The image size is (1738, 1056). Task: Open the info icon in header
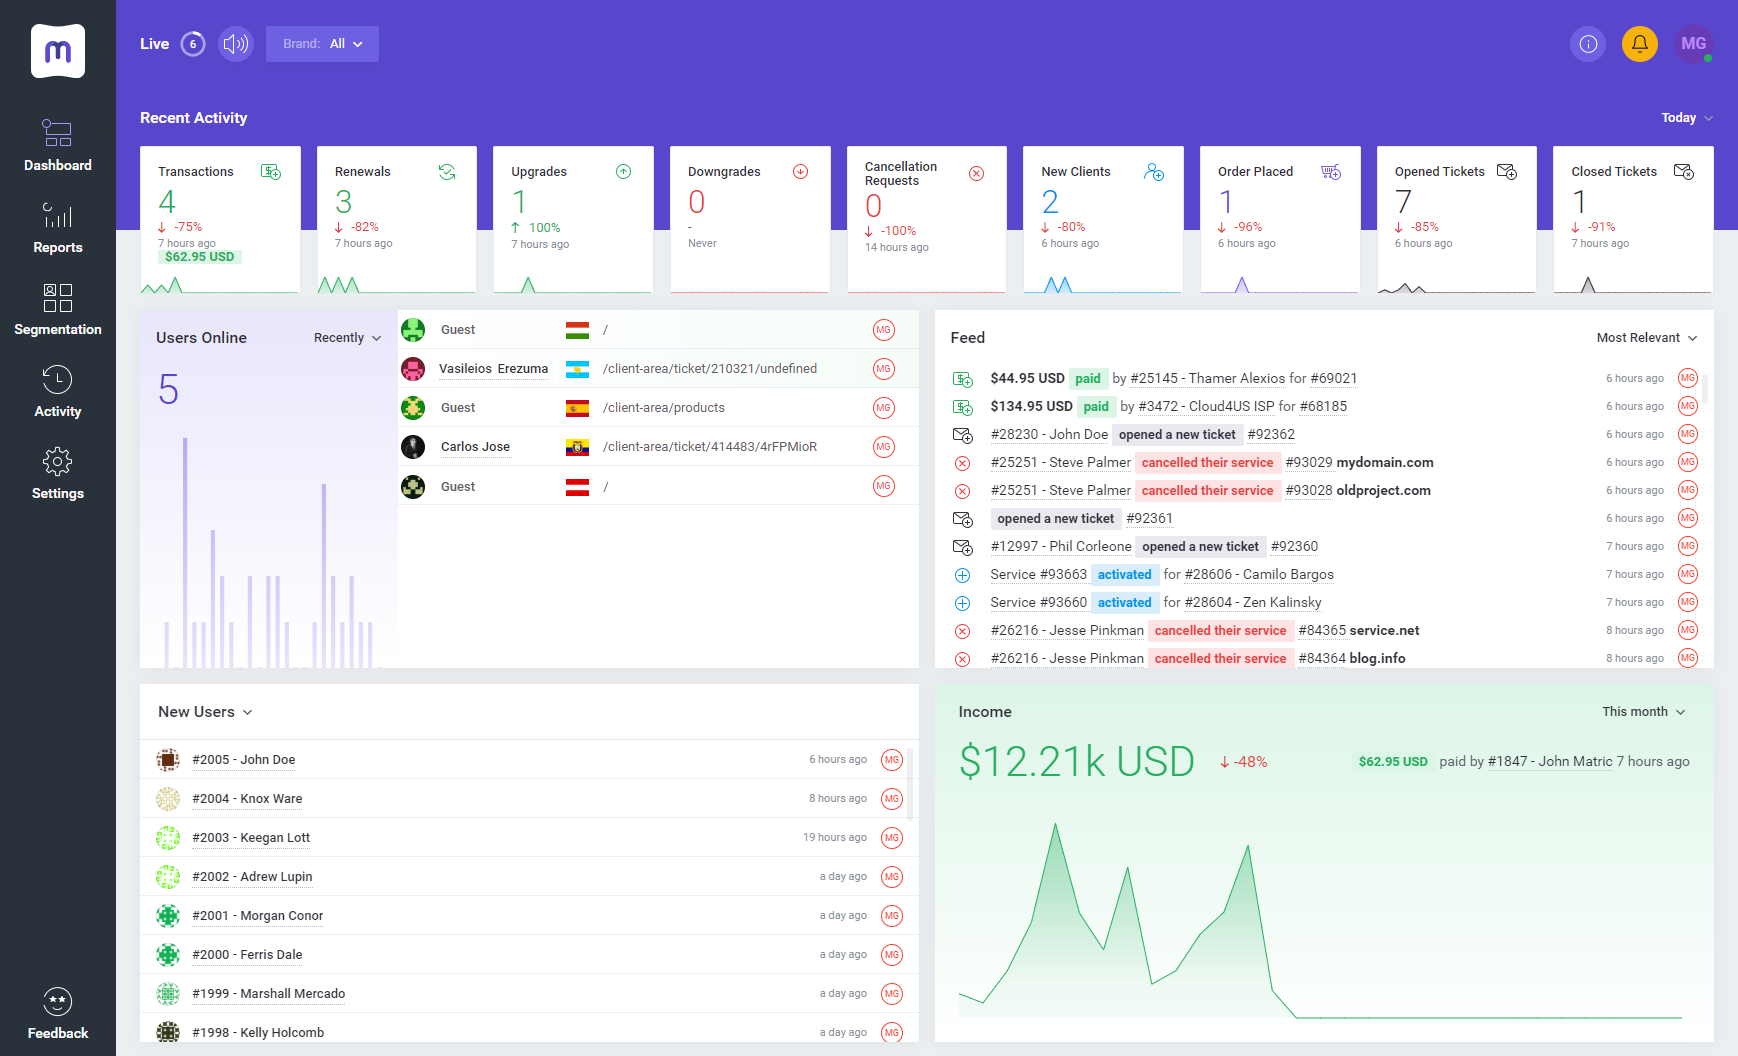click(x=1588, y=44)
